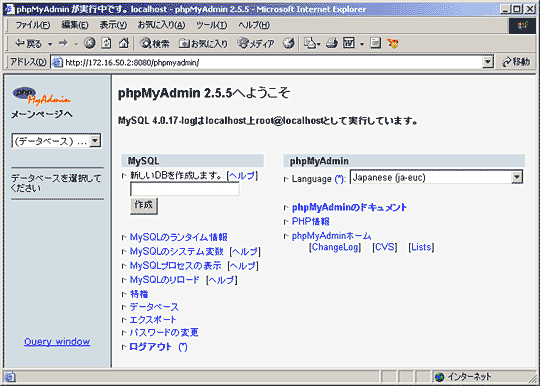Click the address bar URL field
This screenshot has width=540, height=386.
pyautogui.click(x=272, y=62)
